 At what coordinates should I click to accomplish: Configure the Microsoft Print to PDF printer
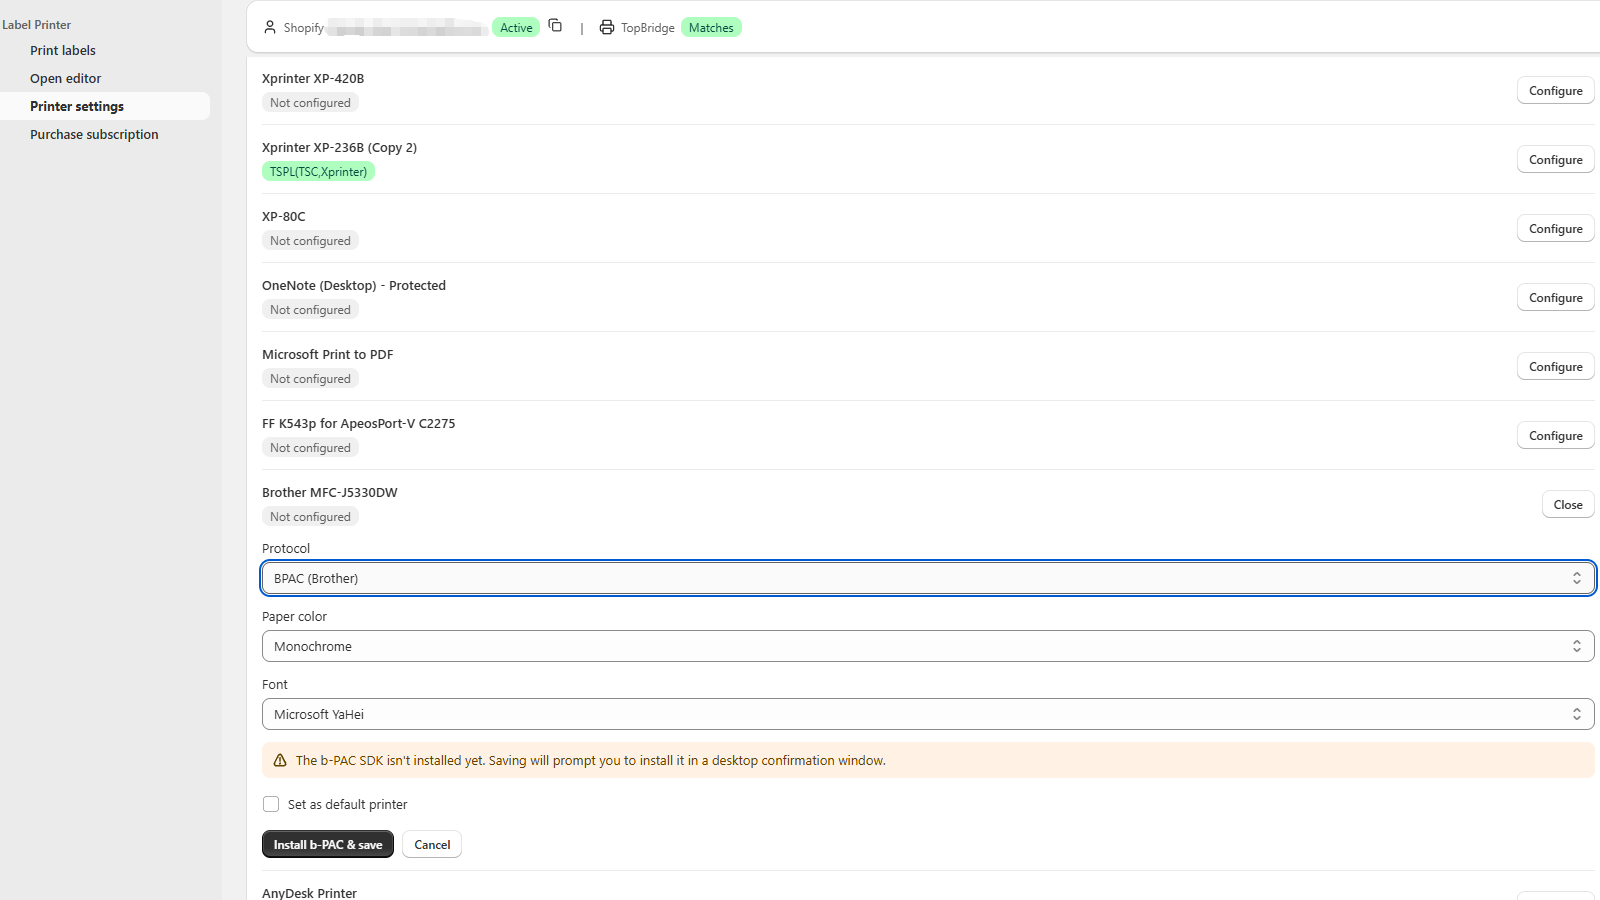[x=1555, y=367]
